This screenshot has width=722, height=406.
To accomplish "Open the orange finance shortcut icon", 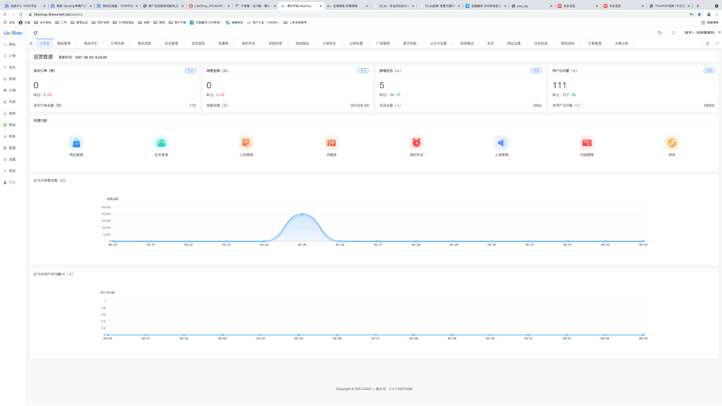I will (672, 143).
